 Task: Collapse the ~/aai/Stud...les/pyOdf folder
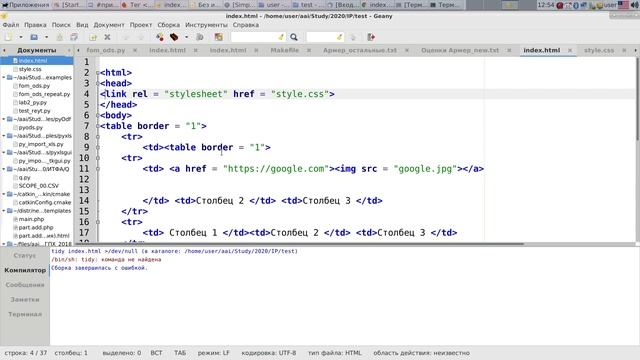pyautogui.click(x=4, y=119)
